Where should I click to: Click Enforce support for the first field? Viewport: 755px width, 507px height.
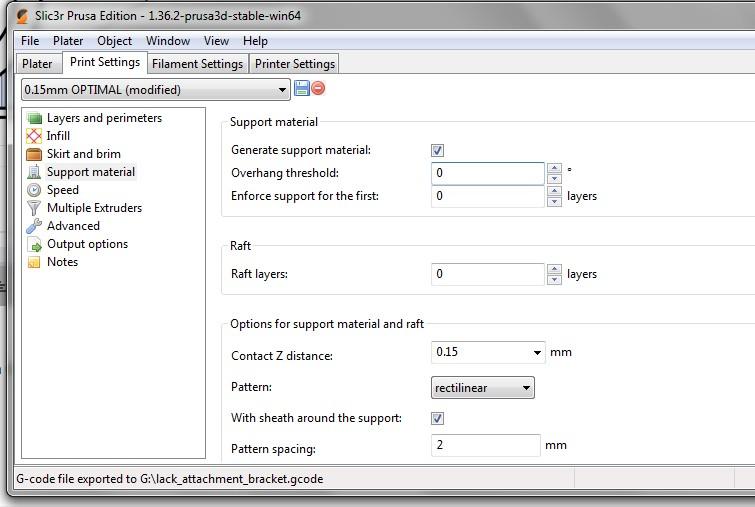click(x=488, y=196)
